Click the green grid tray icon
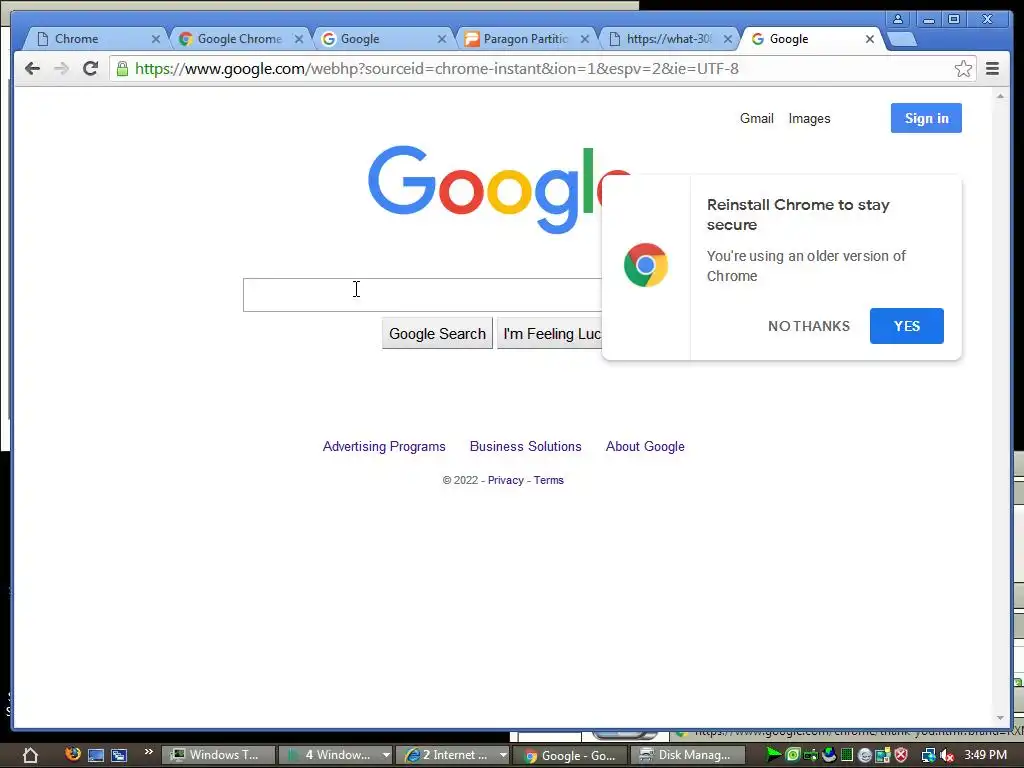The width and height of the screenshot is (1024, 768). tap(847, 754)
